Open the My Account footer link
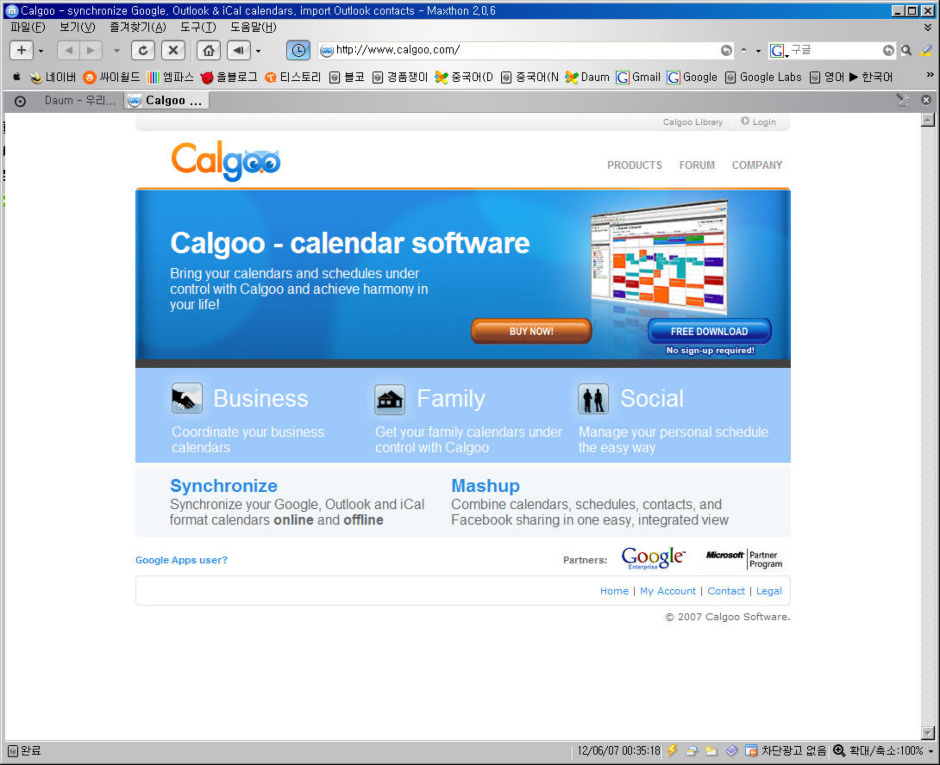The height and width of the screenshot is (765, 940). (668, 591)
